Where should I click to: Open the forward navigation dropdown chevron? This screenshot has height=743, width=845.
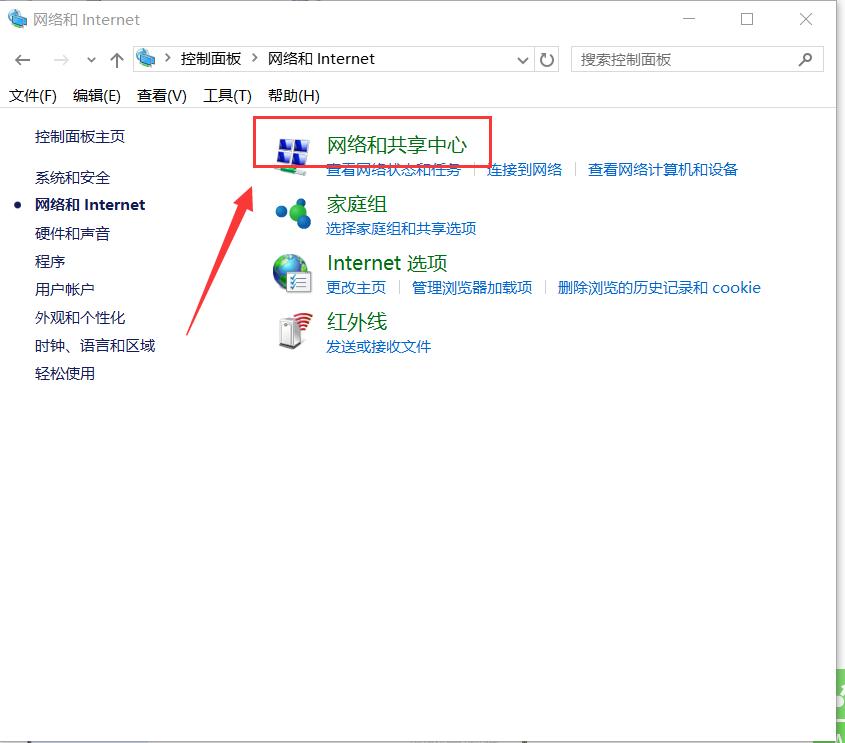click(90, 60)
